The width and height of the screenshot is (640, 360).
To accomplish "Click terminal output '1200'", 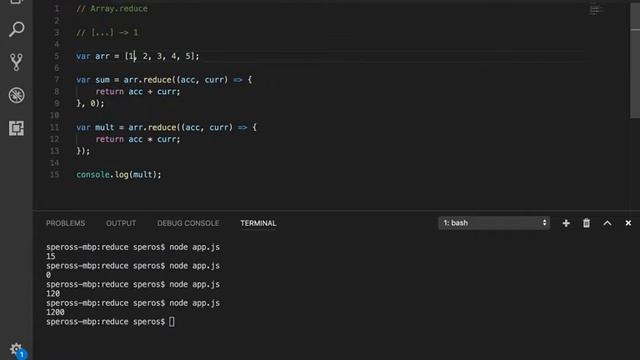I will [55, 312].
